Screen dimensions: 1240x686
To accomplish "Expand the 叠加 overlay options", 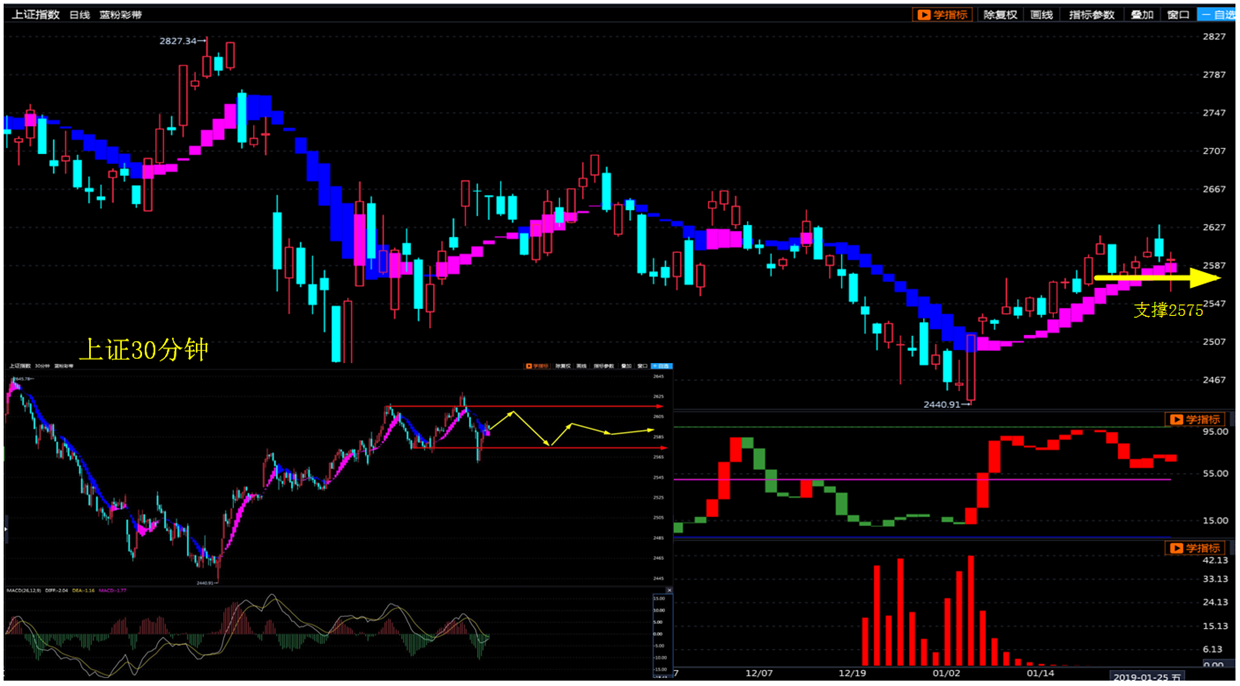I will [x=1142, y=15].
